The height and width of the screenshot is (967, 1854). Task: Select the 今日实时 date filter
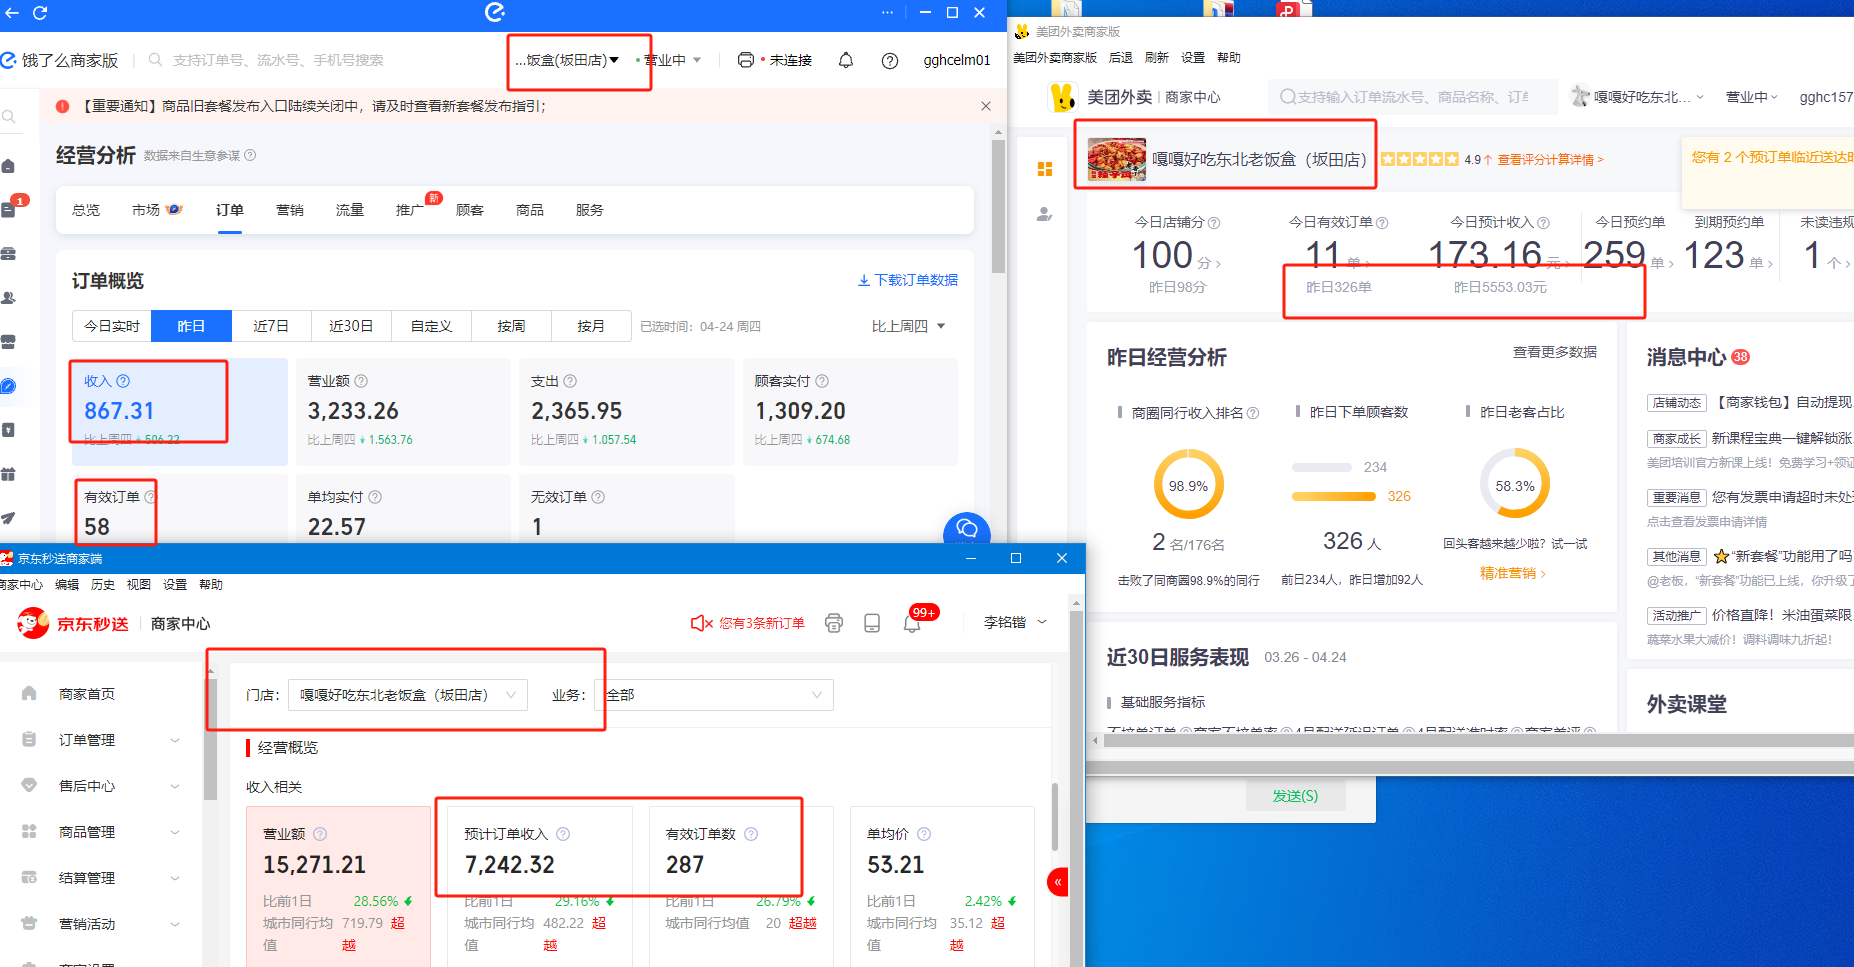(112, 326)
